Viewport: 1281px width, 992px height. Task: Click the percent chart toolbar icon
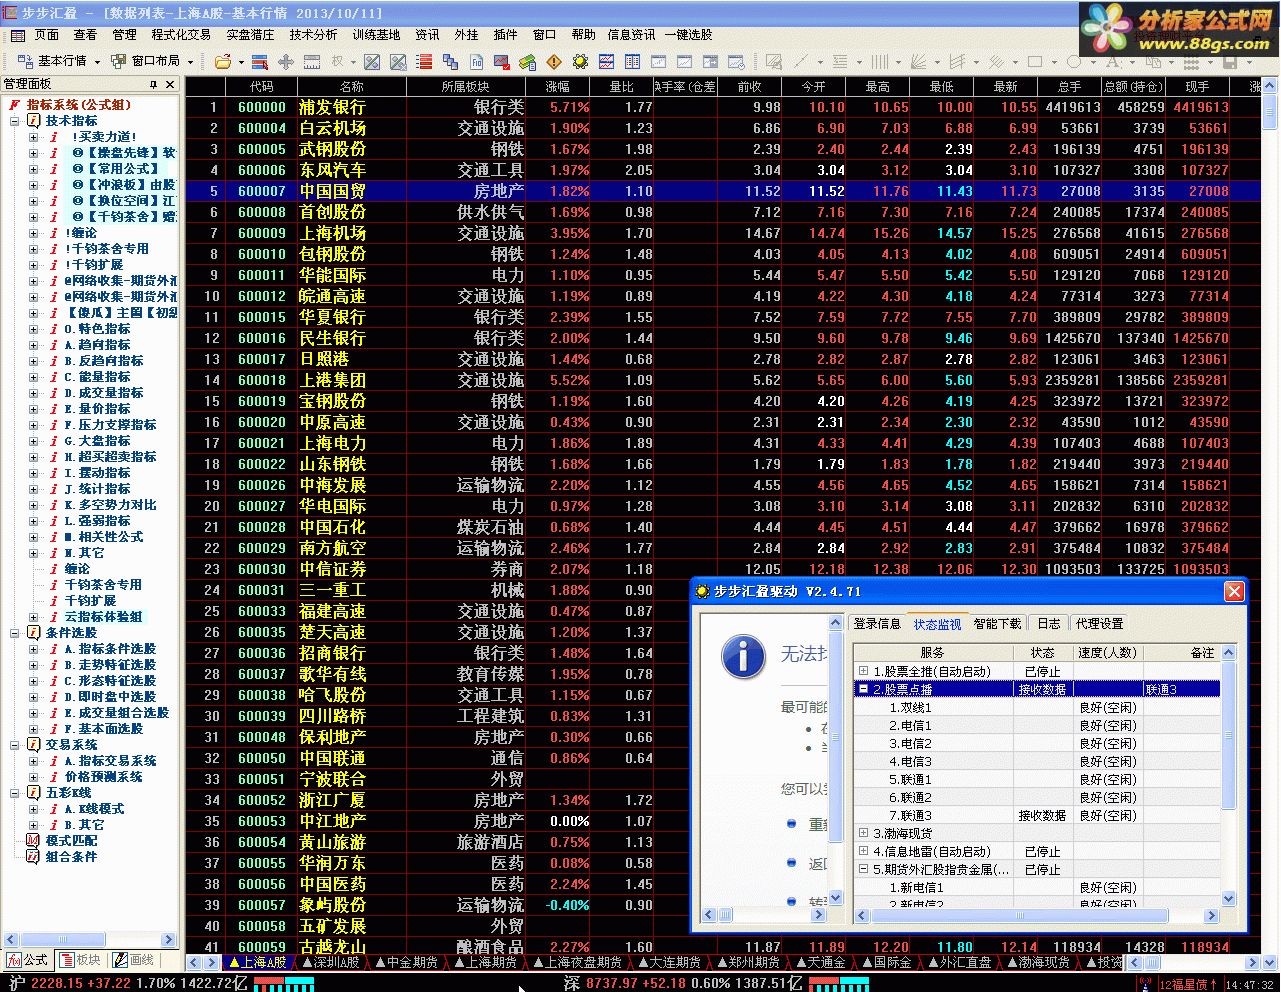pos(372,62)
